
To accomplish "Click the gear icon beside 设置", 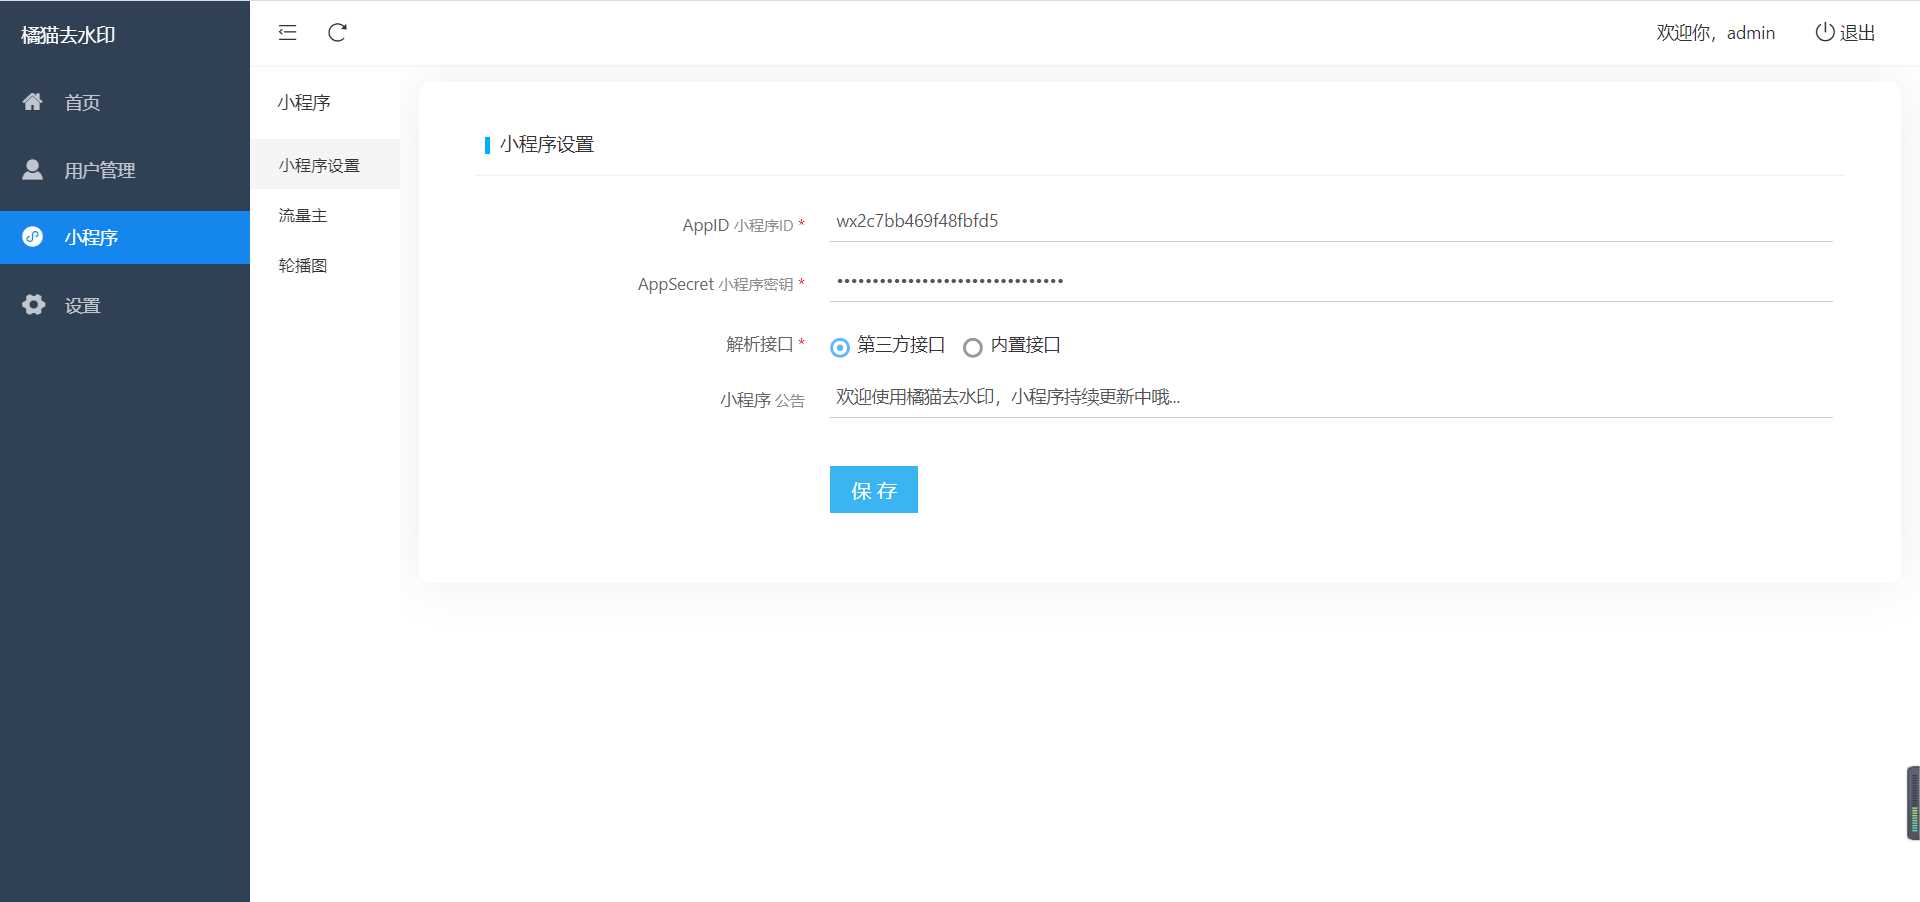I will [x=32, y=304].
